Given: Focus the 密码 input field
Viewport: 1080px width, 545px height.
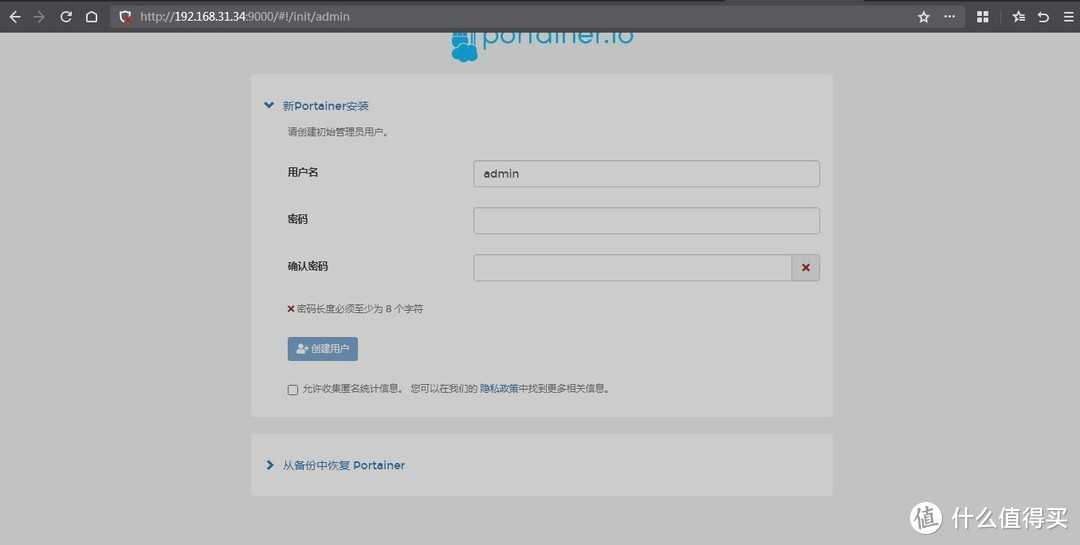Looking at the screenshot, I should tap(646, 221).
